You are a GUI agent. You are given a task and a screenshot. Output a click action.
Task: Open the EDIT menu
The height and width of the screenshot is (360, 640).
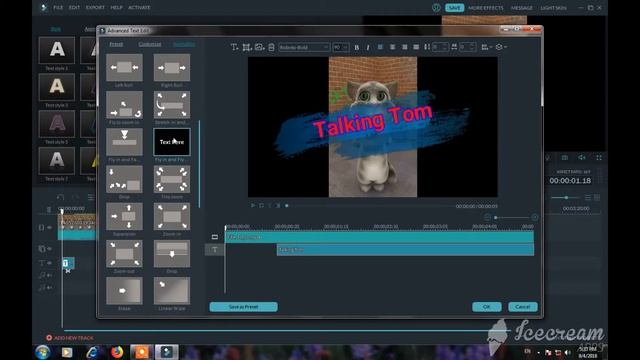74,7
